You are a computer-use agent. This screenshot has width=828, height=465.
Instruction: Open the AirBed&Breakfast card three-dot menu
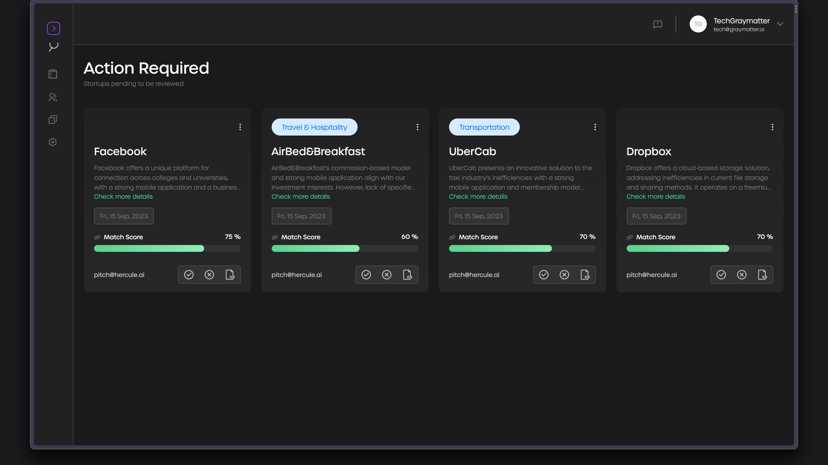417,127
